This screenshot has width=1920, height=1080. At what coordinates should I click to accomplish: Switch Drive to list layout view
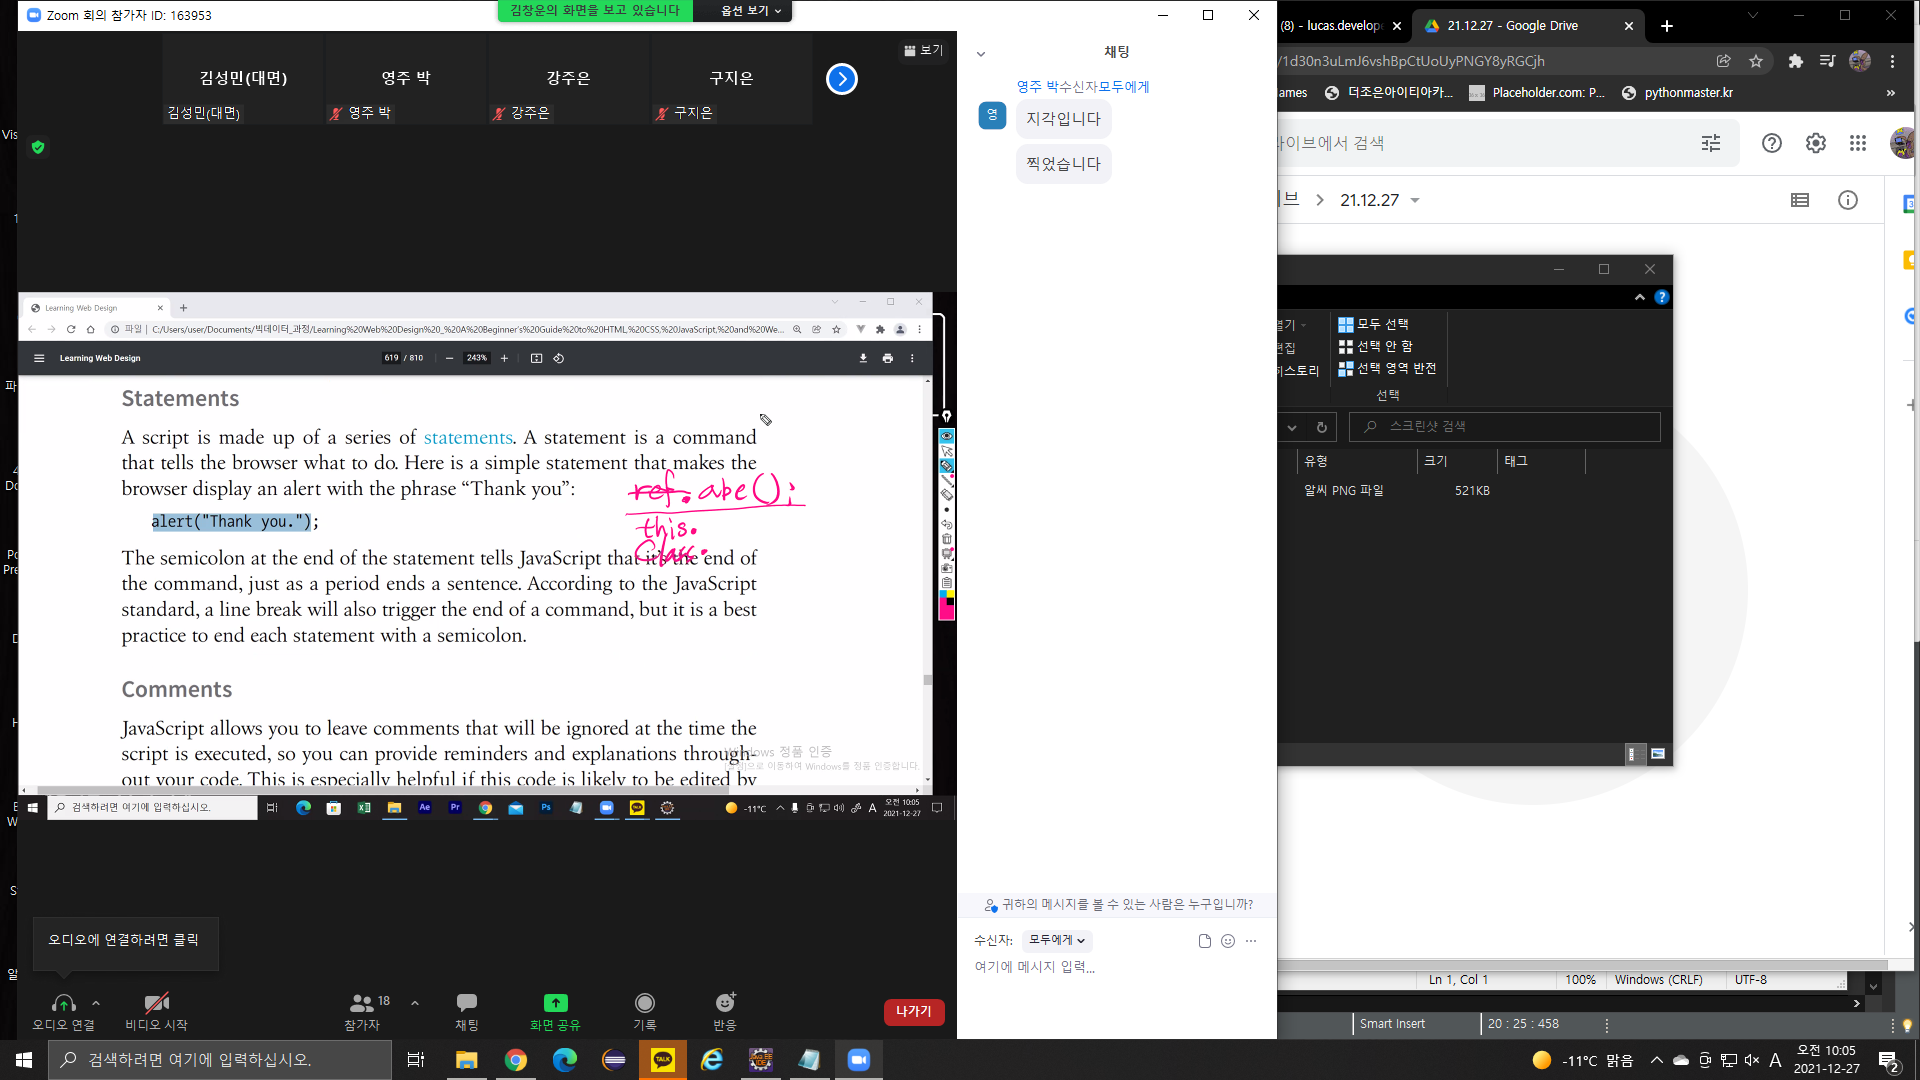coord(1800,200)
